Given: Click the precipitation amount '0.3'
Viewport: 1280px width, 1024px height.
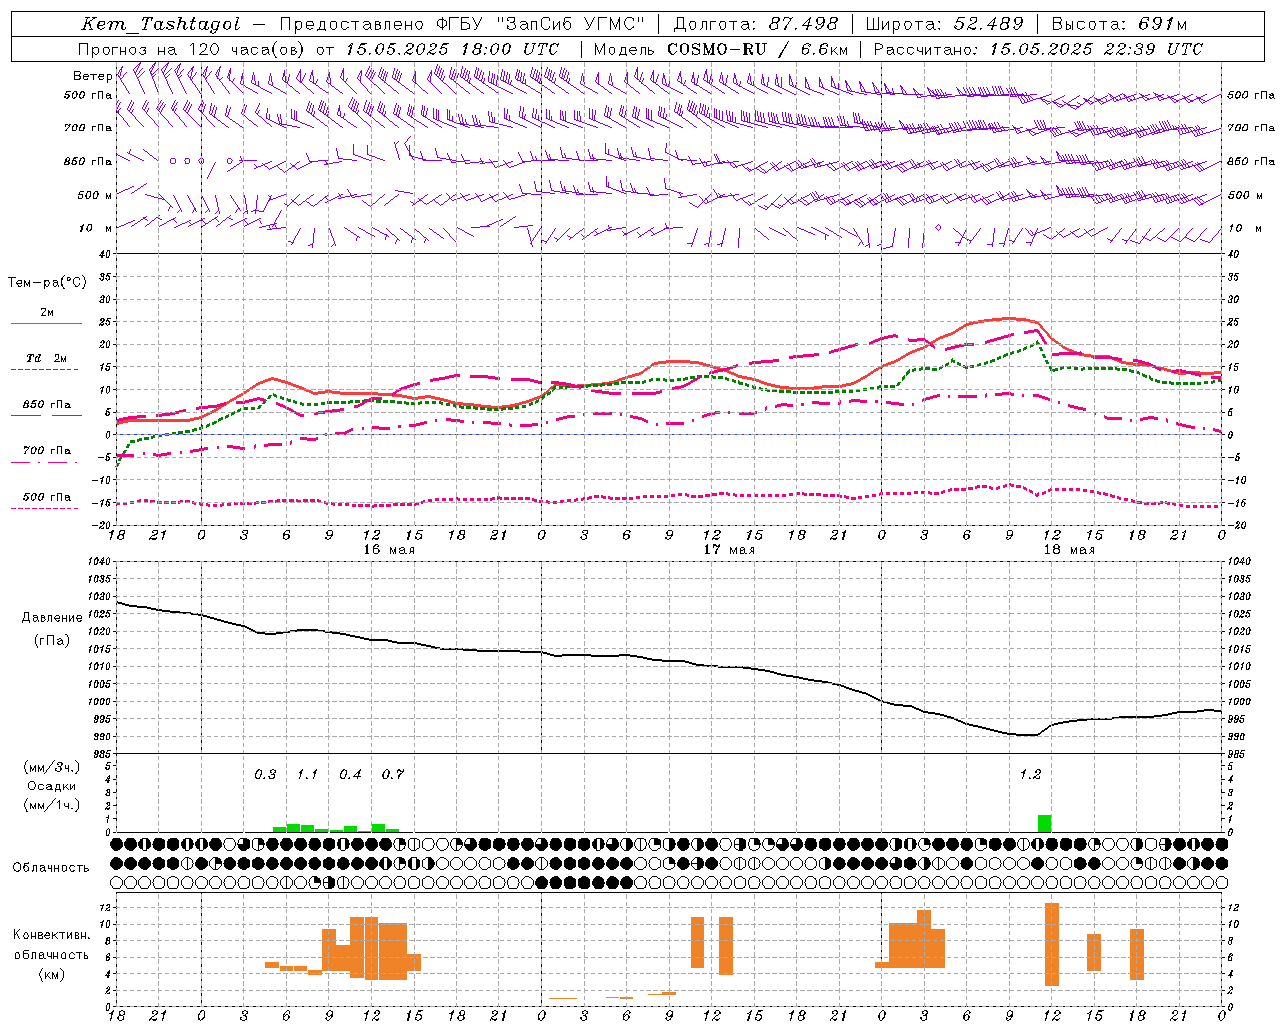Looking at the screenshot, I should (265, 774).
